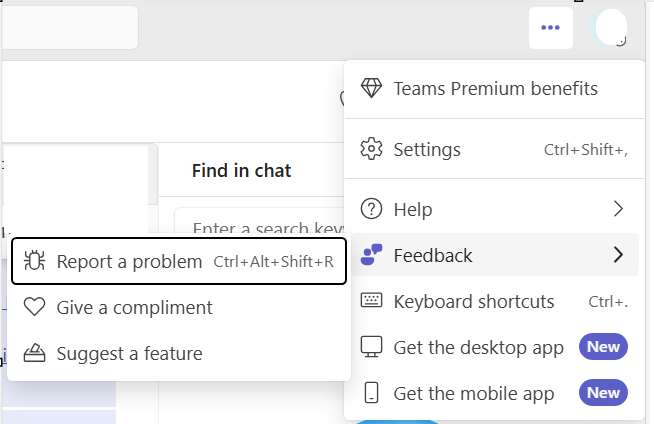Click the mobile phone icon
The height and width of the screenshot is (424, 654).
[371, 393]
